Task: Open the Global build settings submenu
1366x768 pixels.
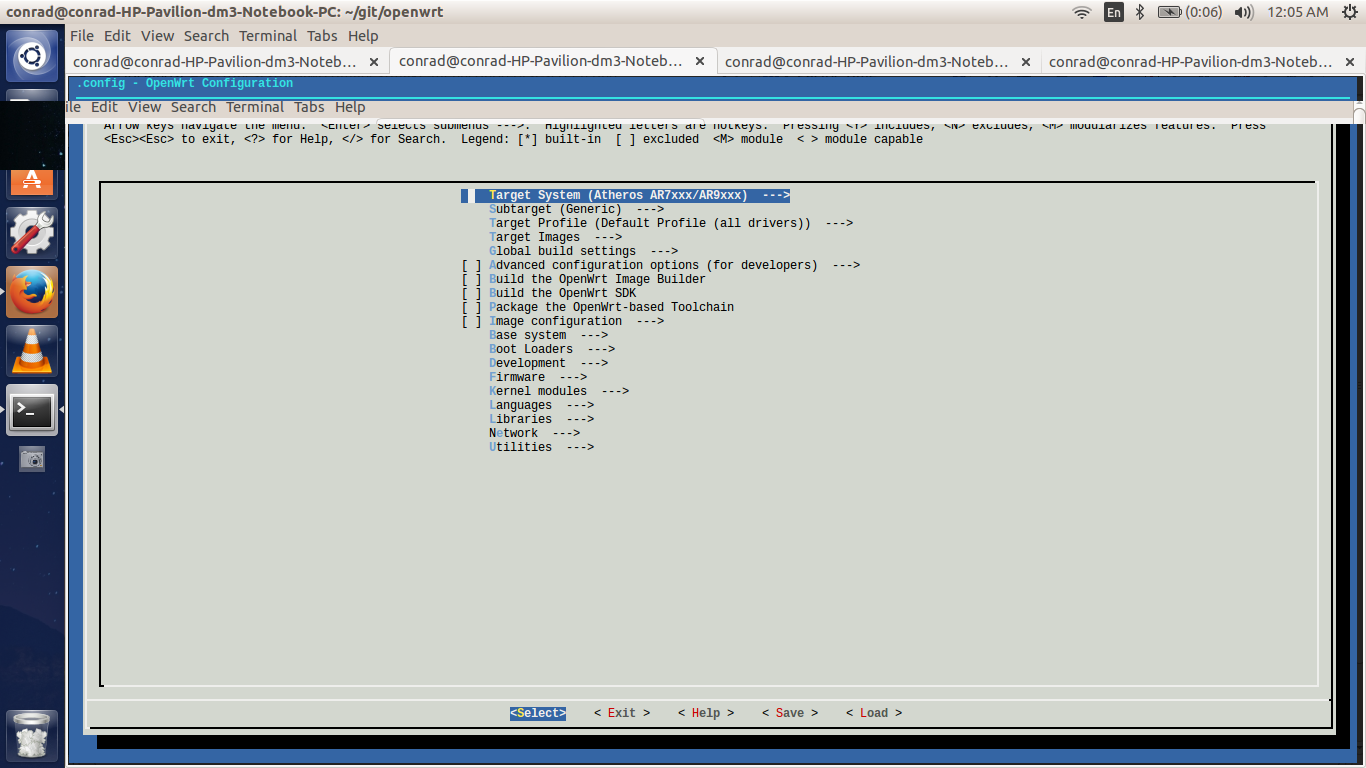Action: [x=583, y=252]
